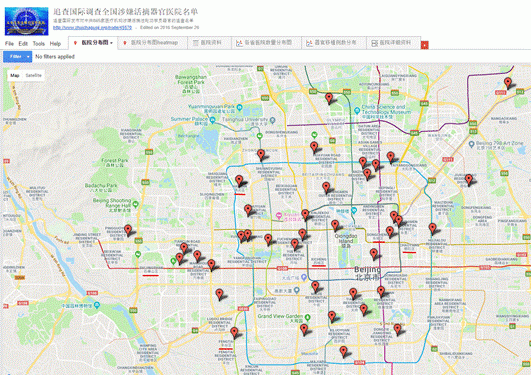Click the Grand View Garden icon
The image size is (531, 375).
point(307,317)
